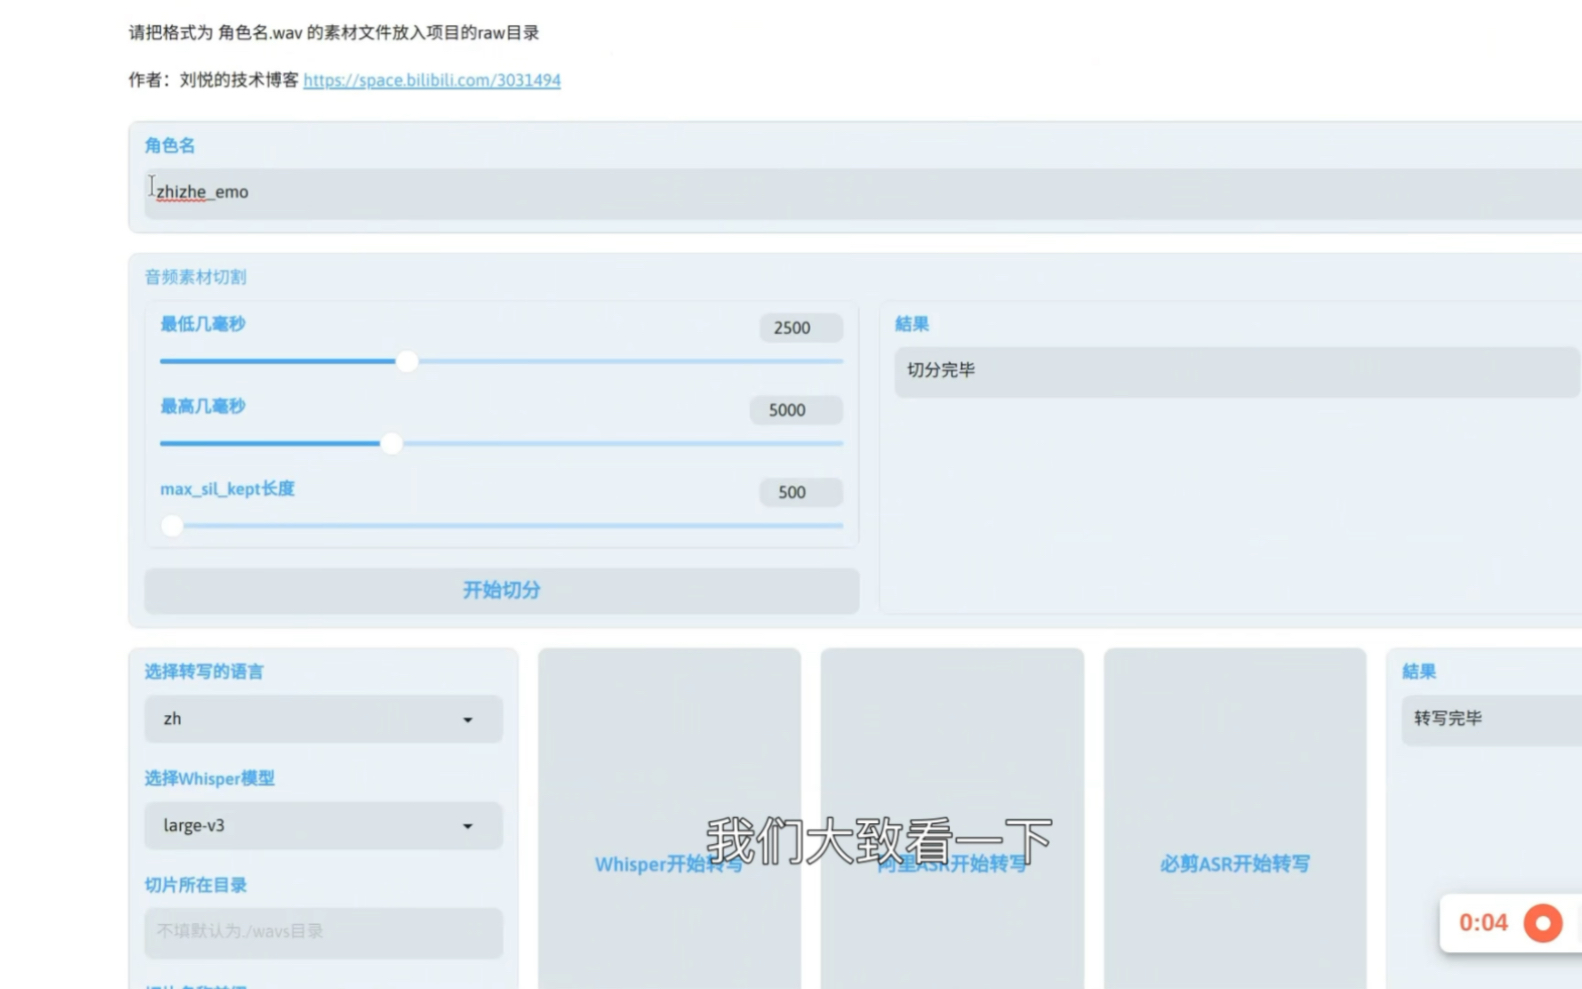Click the 音频素材切割 section label
The image size is (1582, 989).
[x=195, y=277]
